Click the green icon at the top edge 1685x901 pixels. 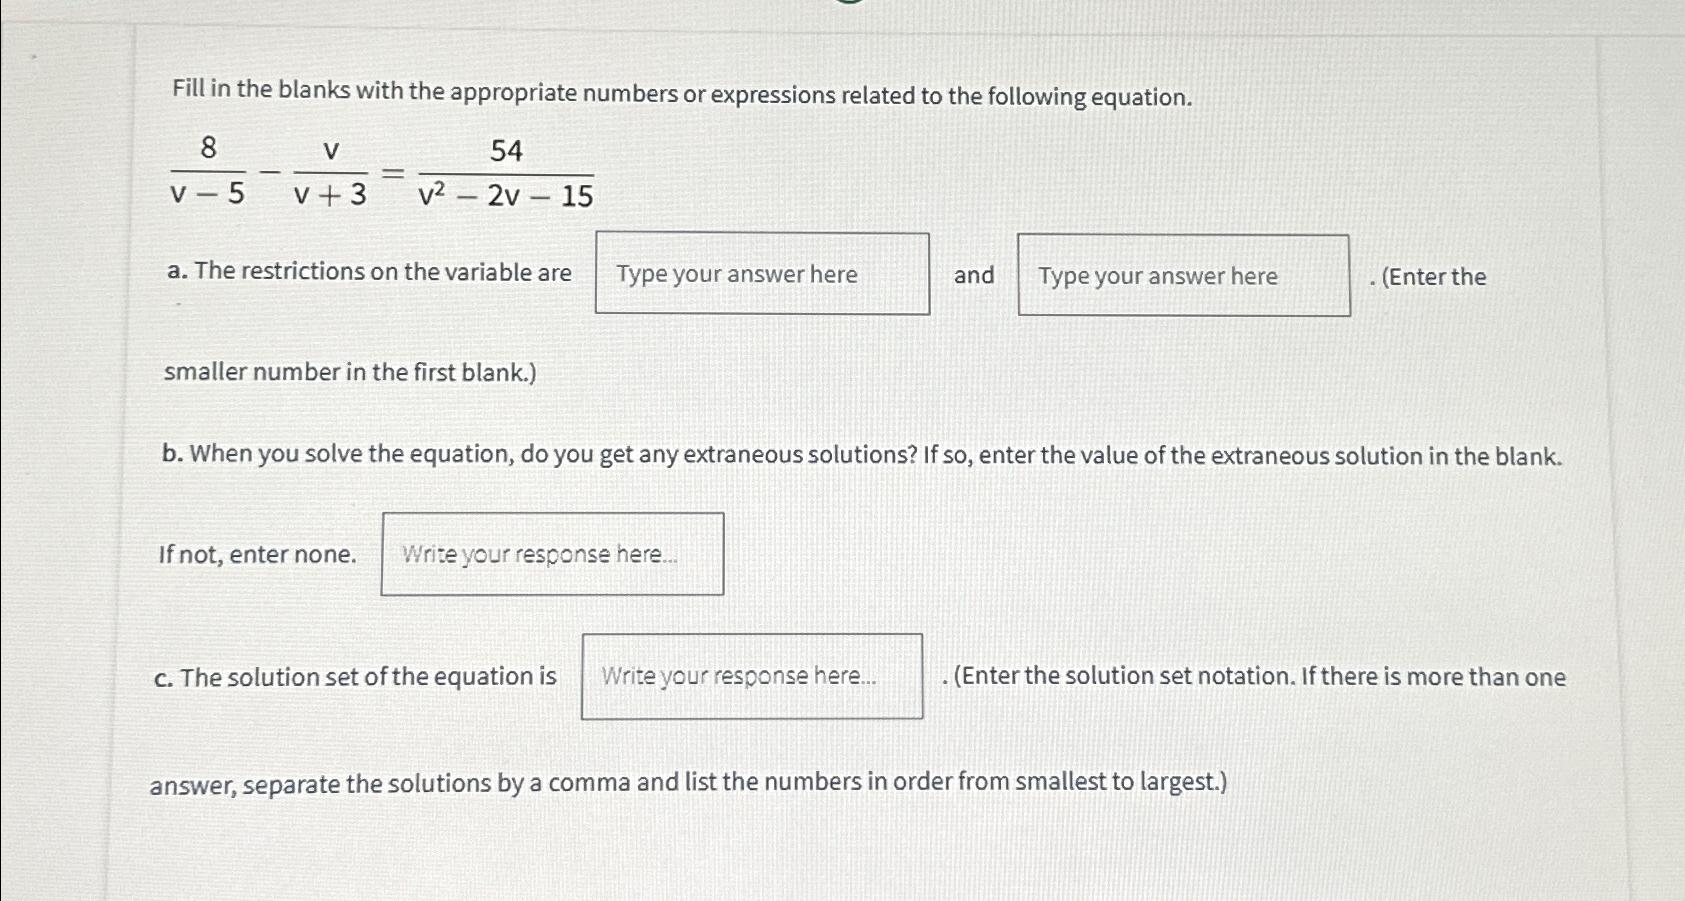point(848,5)
